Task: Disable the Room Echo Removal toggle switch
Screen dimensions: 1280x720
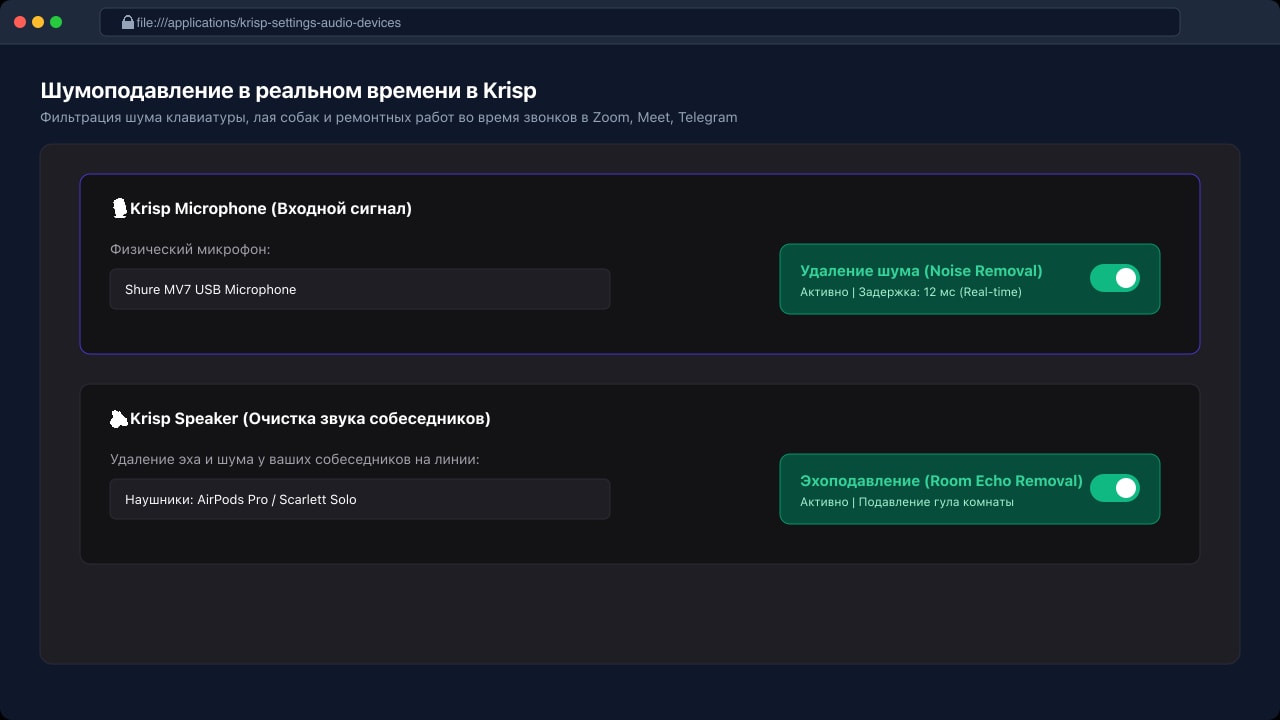Action: coord(1115,488)
